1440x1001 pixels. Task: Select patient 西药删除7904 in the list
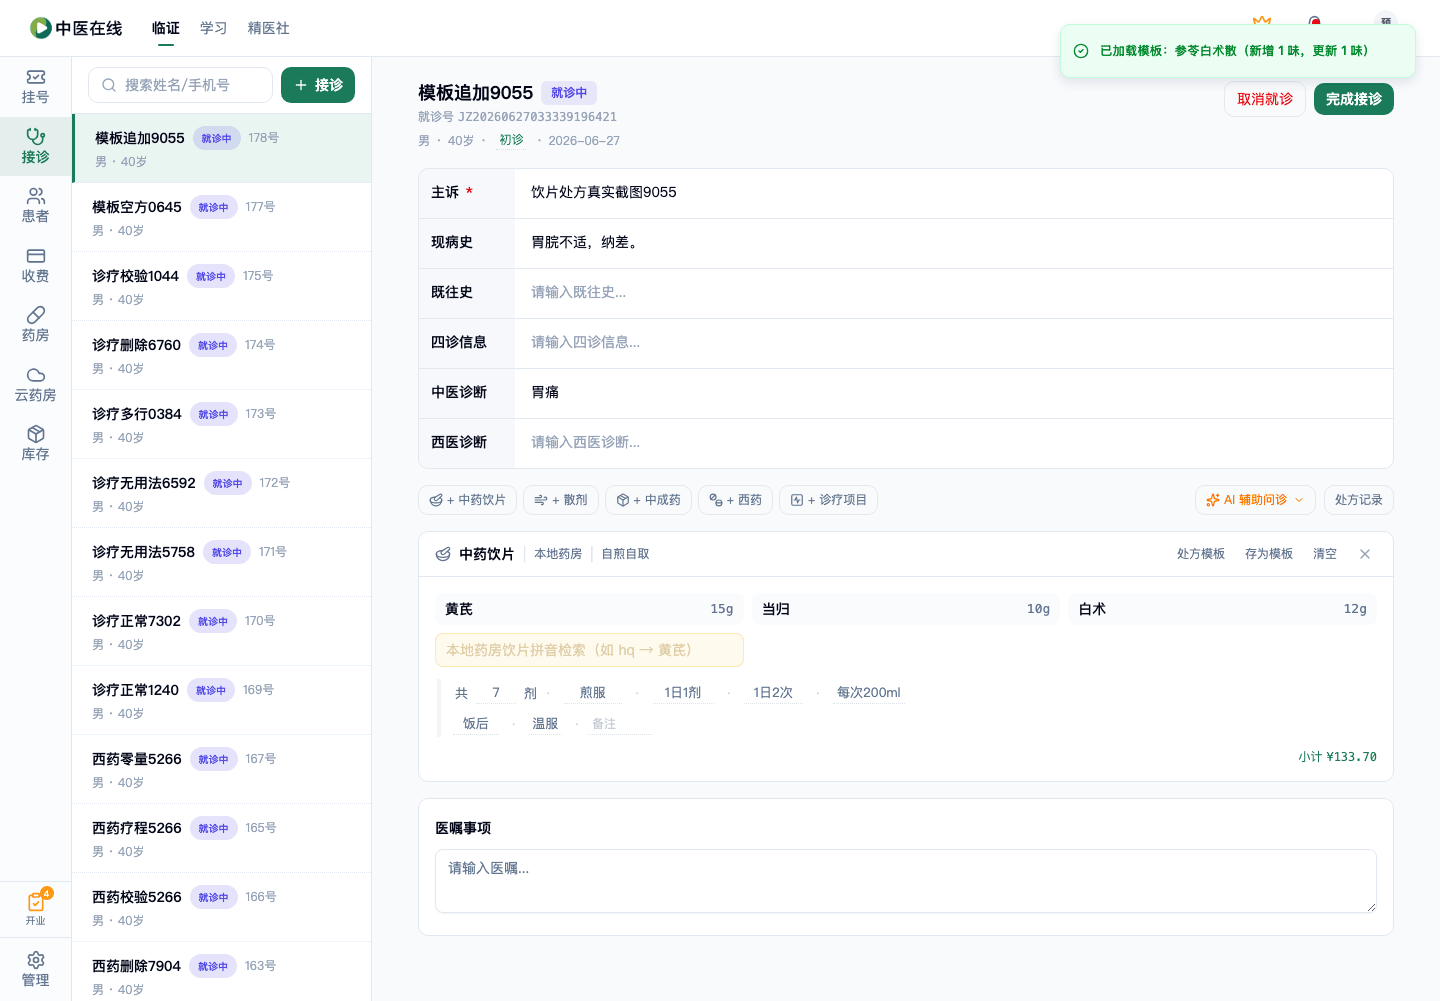222,972
